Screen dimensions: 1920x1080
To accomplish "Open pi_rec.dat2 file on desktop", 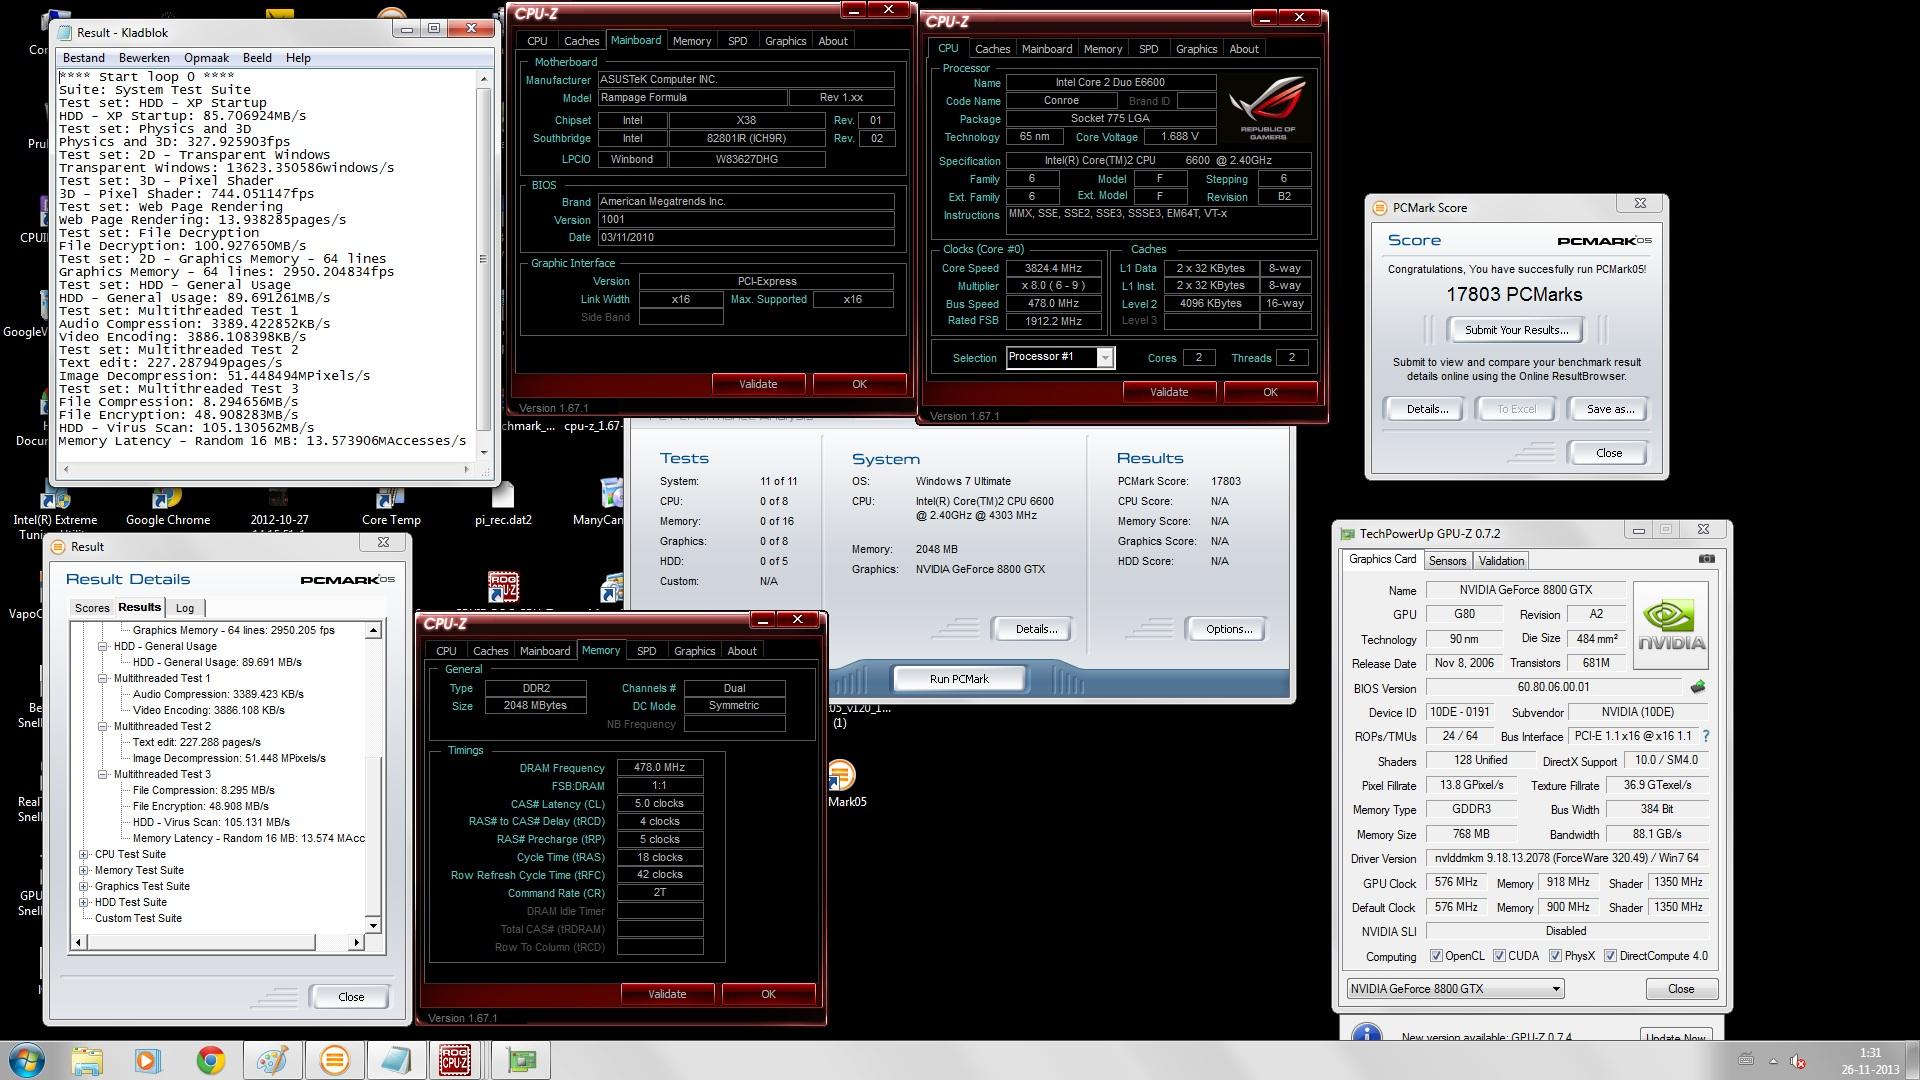I will 503,505.
